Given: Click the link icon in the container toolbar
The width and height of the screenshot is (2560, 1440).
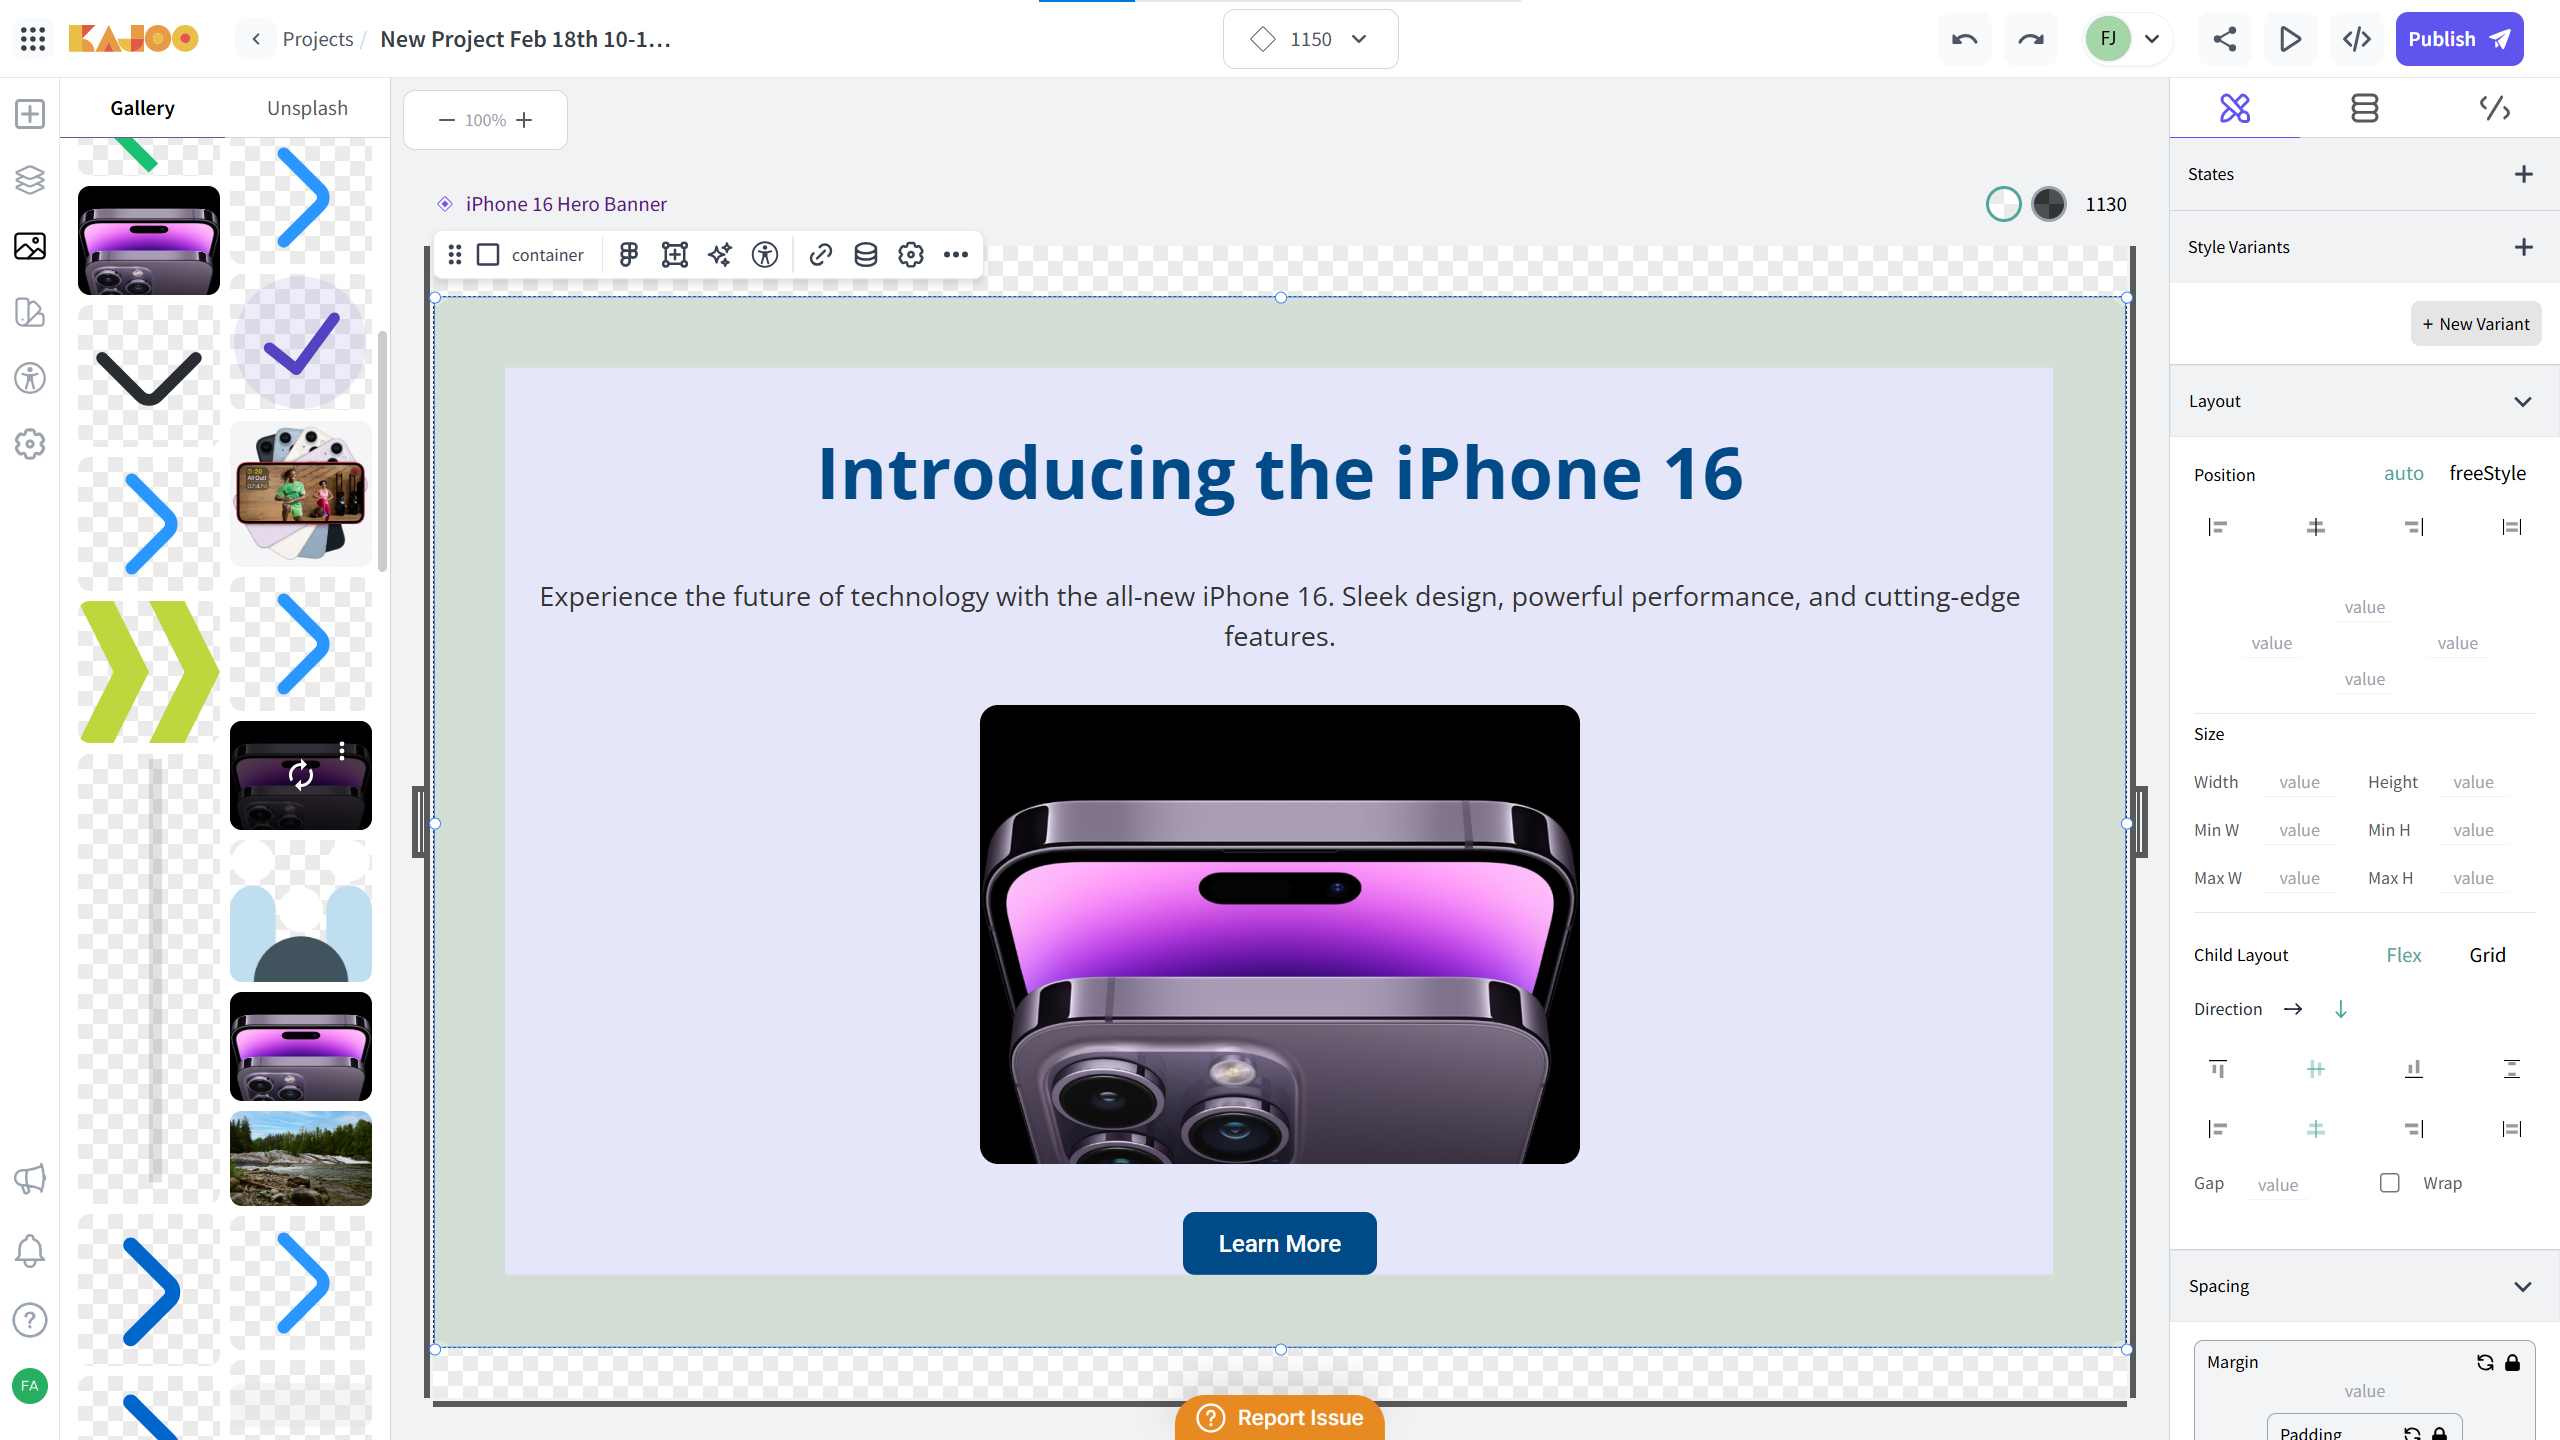Looking at the screenshot, I should tap(821, 255).
